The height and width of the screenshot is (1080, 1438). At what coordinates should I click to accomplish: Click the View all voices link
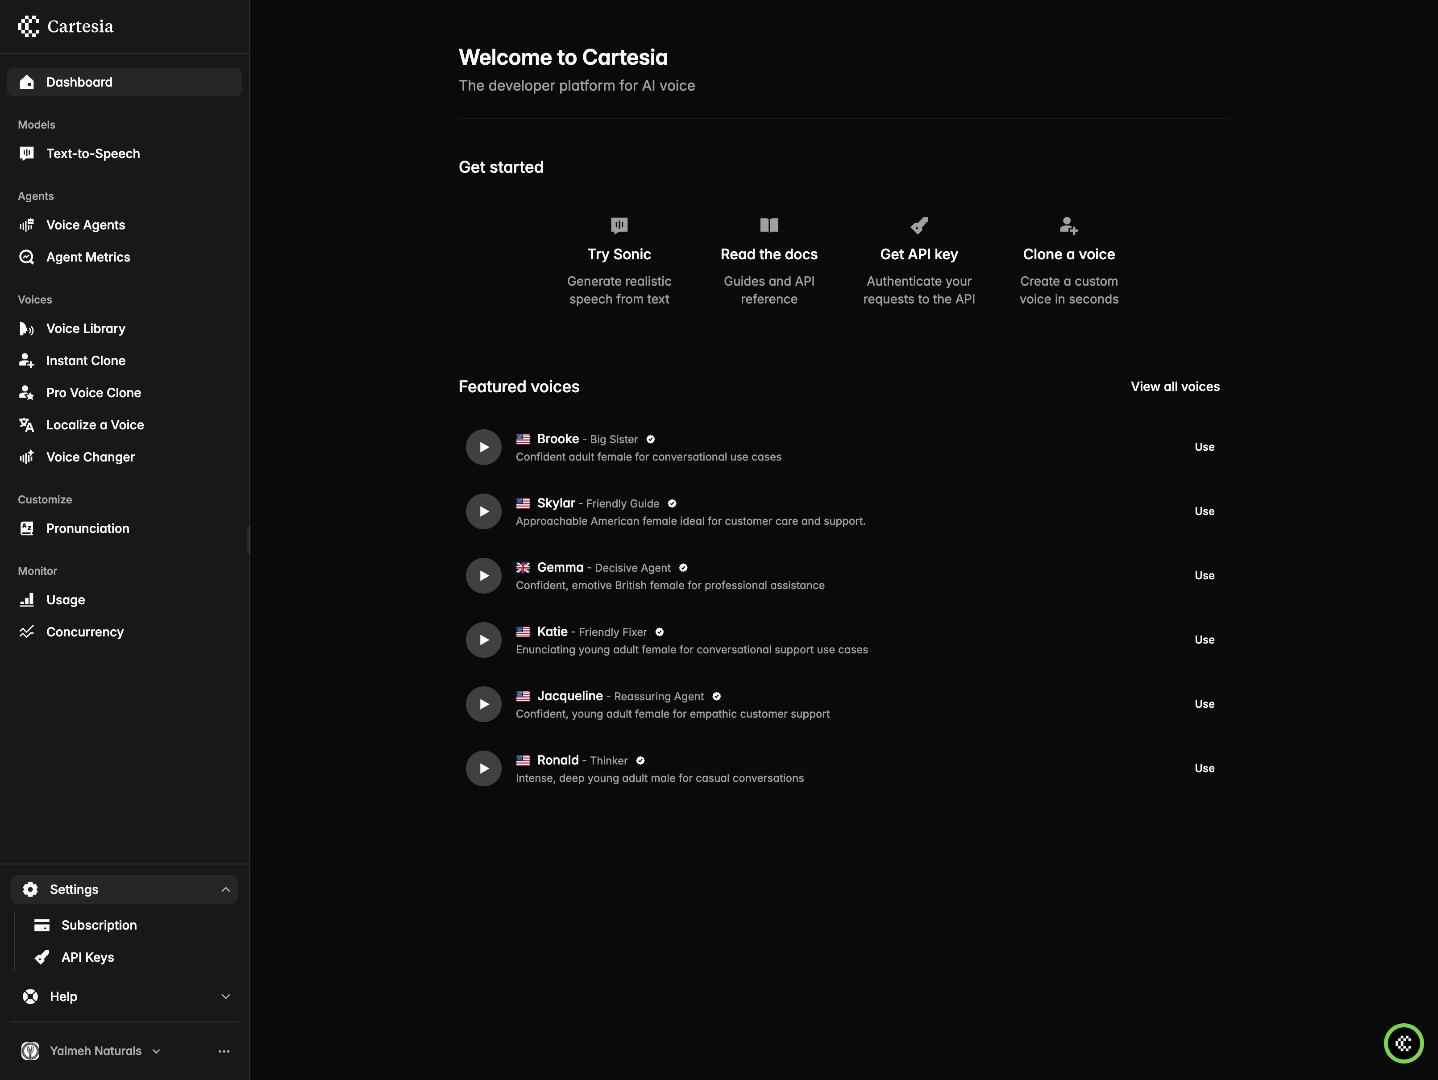point(1175,387)
